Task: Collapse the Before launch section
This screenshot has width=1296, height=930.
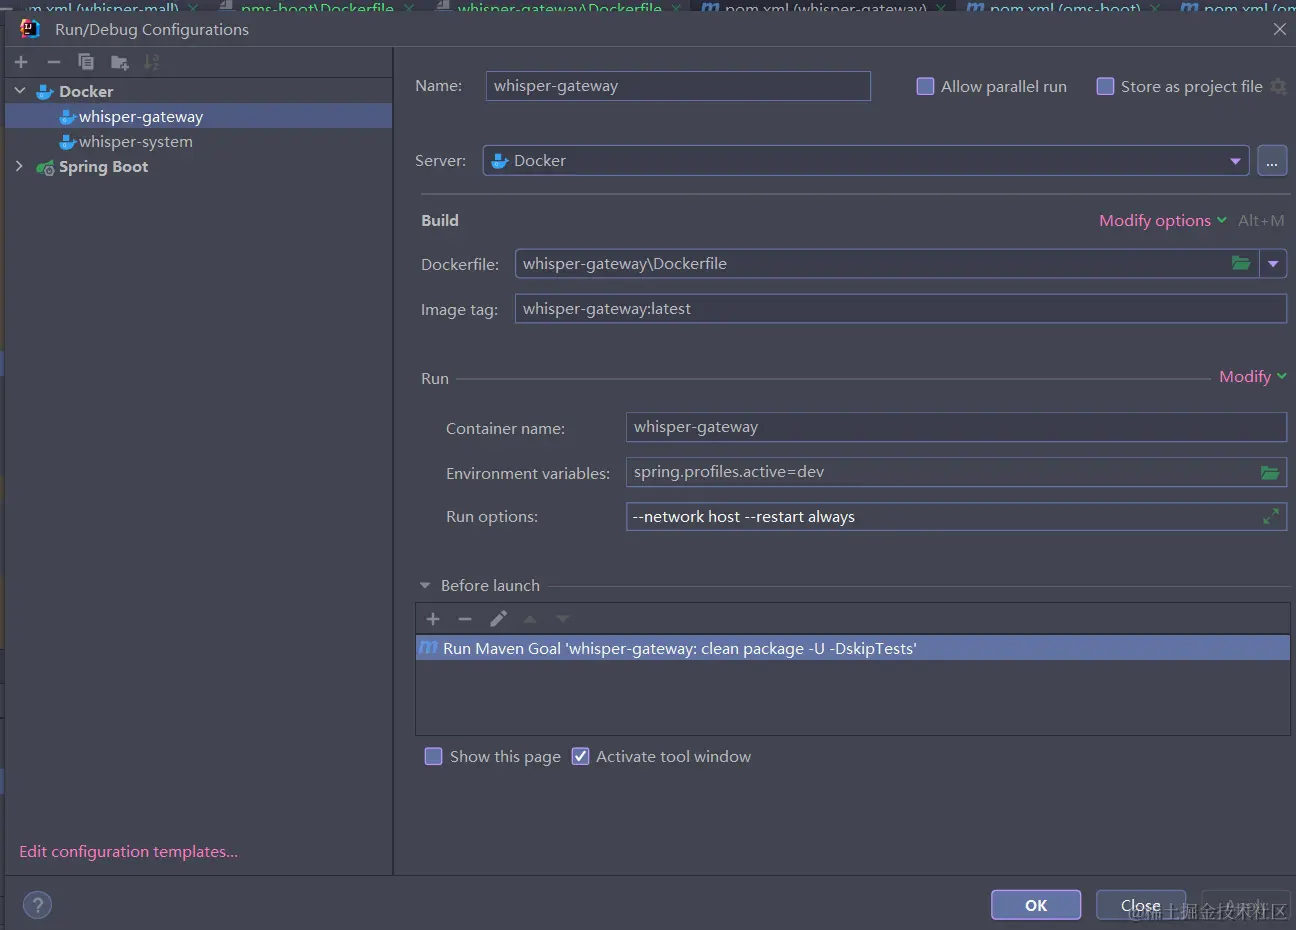Action: (x=425, y=585)
